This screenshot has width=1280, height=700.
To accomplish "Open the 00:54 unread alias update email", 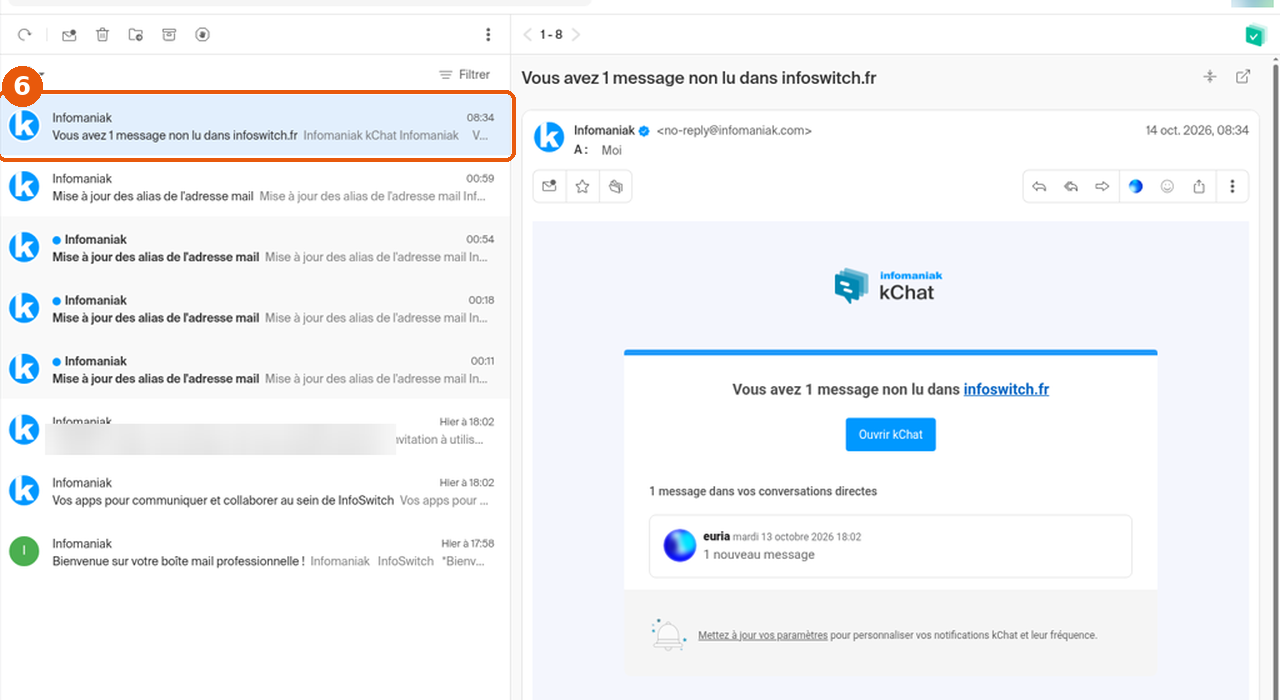I will (x=255, y=248).
